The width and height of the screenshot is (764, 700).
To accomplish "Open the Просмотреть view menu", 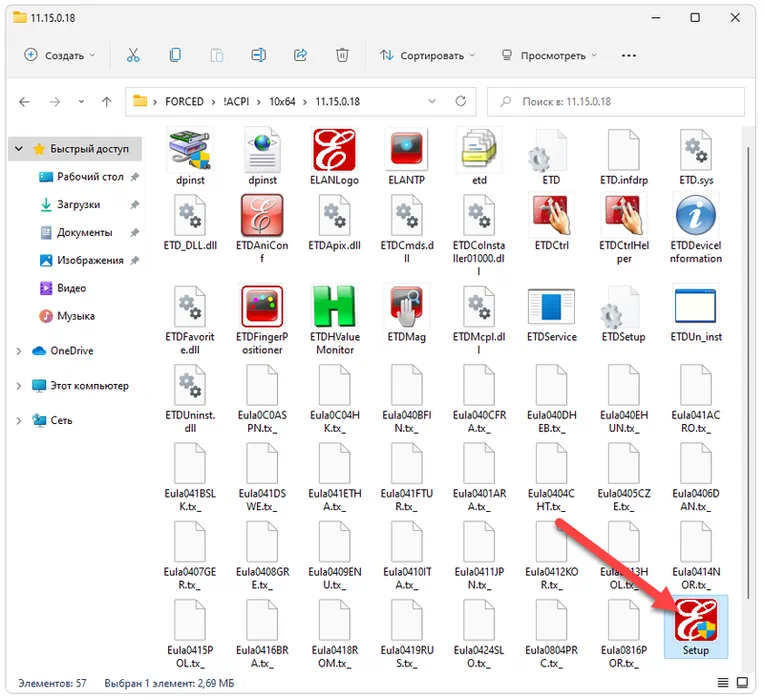I will coord(547,56).
